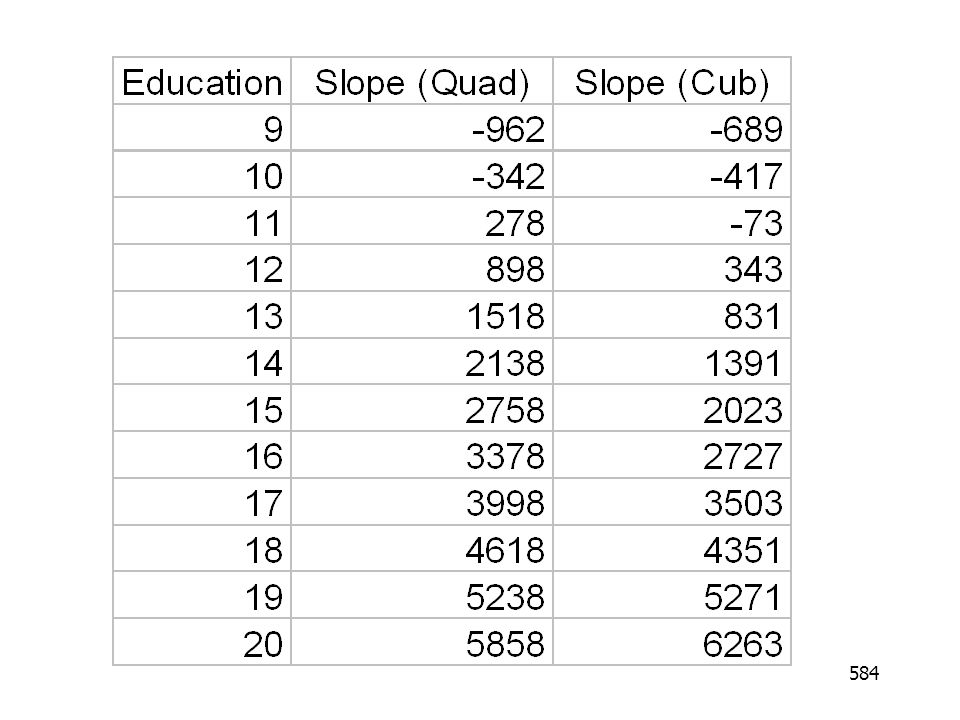This screenshot has width=960, height=720.
Task: Select the Slope (Quad) header cell
Action: 422,81
